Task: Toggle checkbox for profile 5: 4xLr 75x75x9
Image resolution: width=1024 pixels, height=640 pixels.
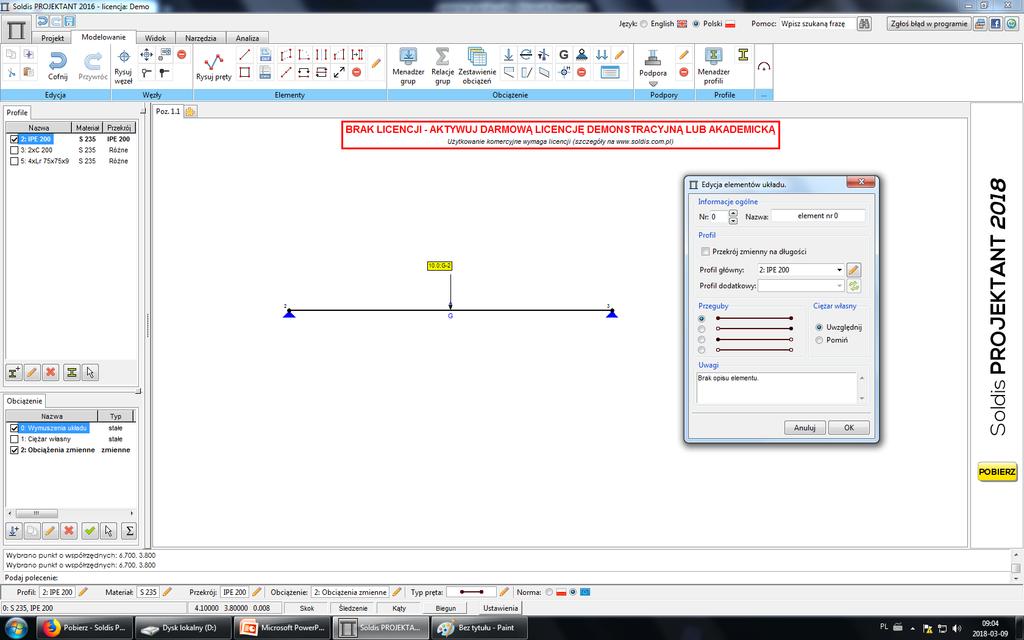Action: click(14, 161)
